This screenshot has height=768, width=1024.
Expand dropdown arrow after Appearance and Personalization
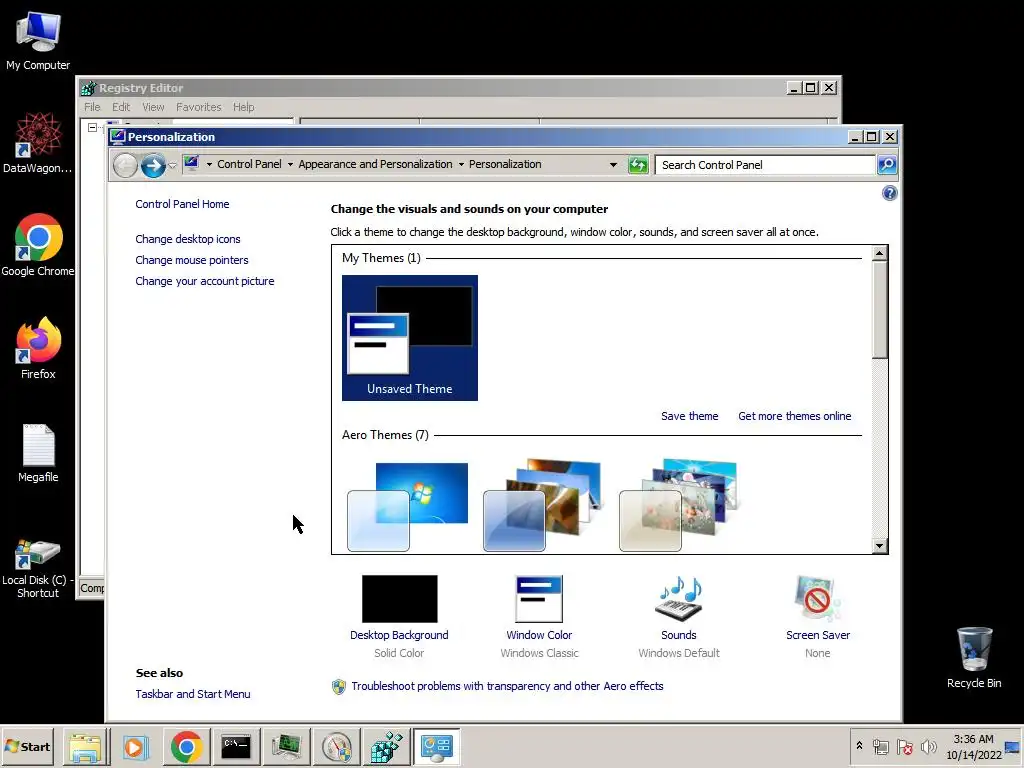461,165
